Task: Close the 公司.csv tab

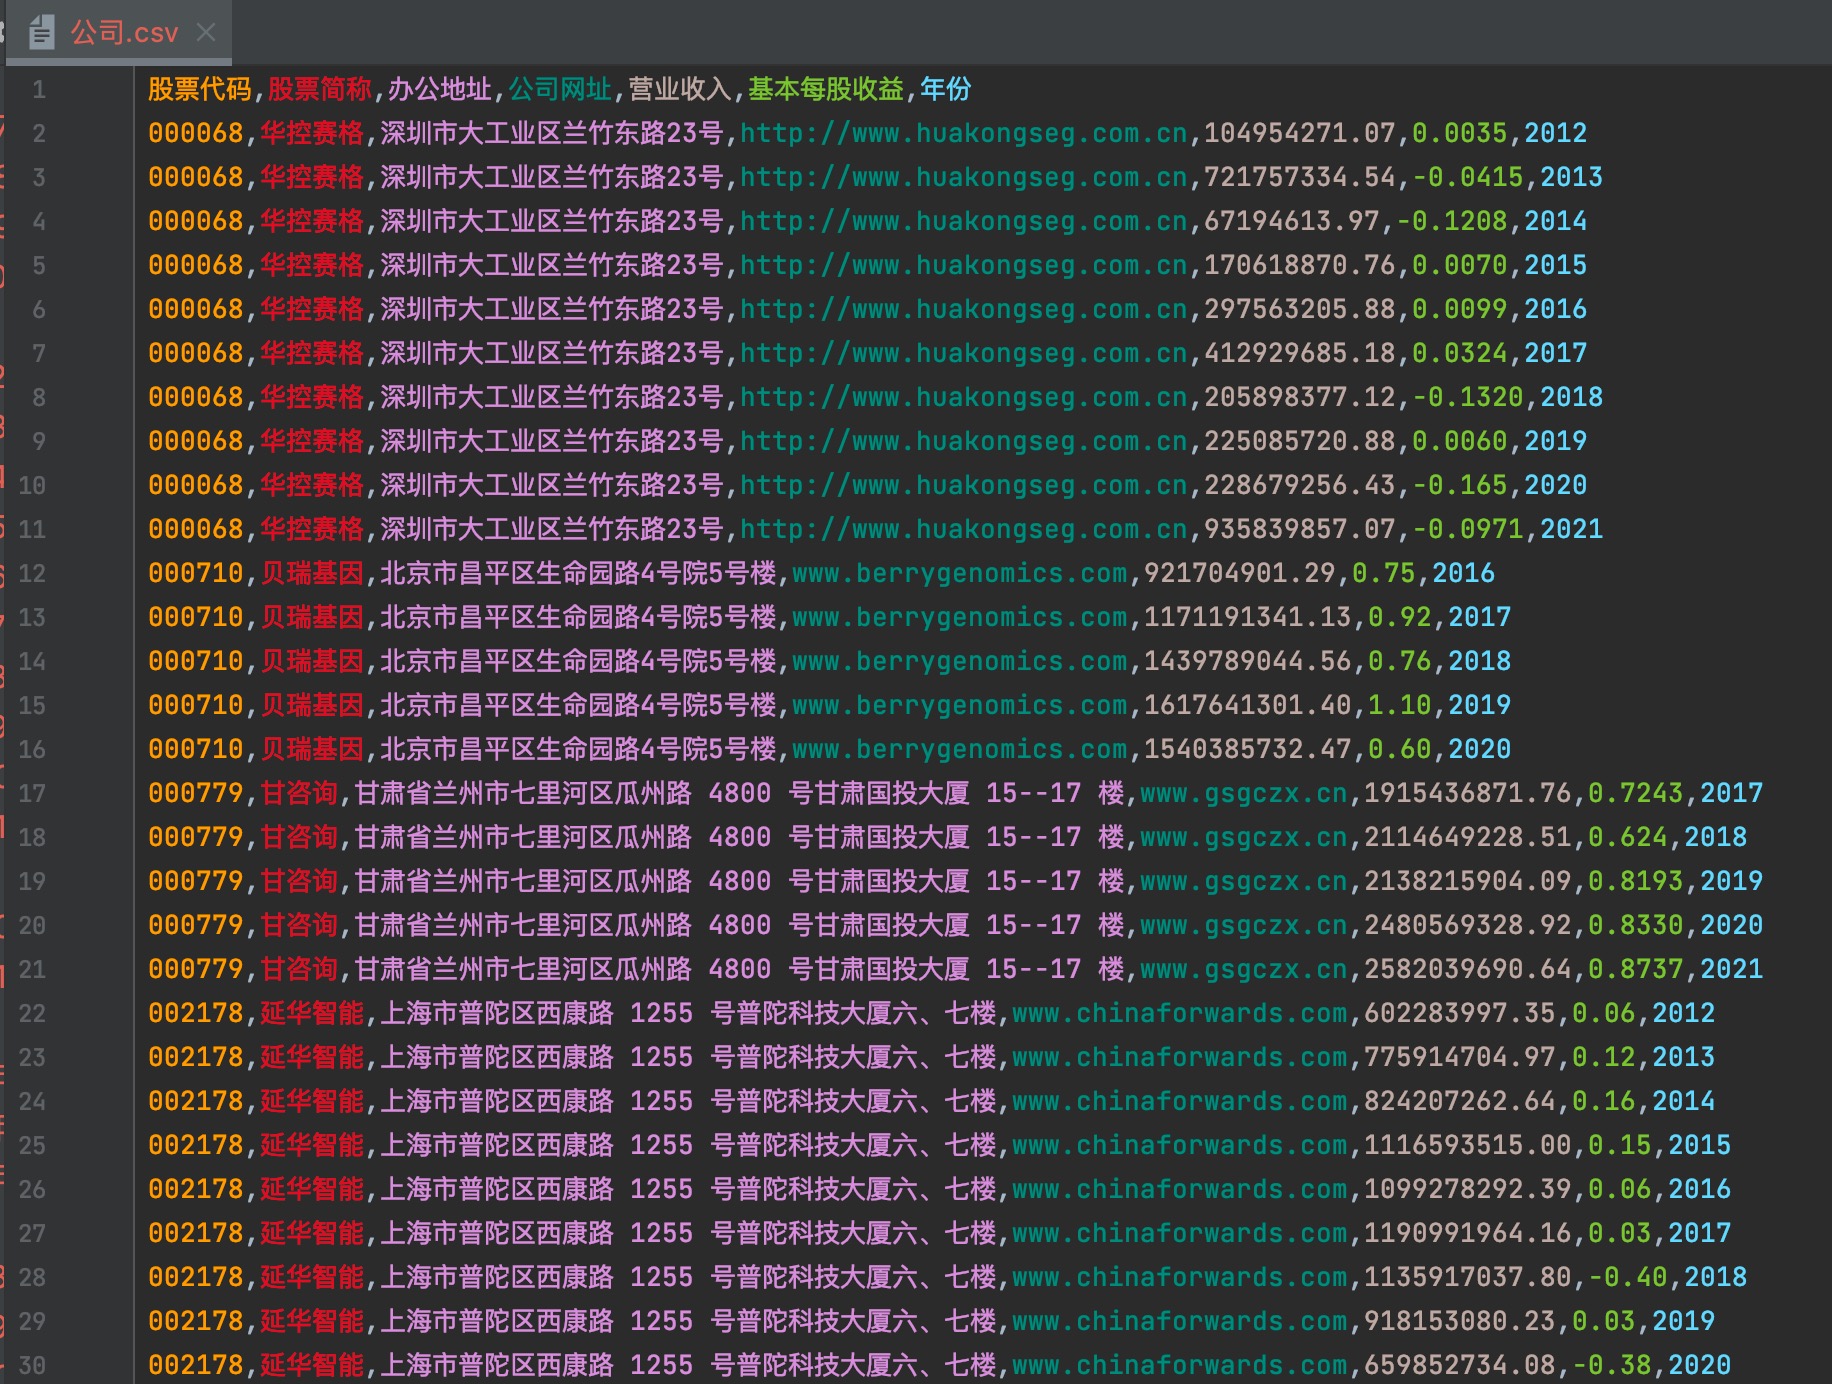Action: point(206,33)
